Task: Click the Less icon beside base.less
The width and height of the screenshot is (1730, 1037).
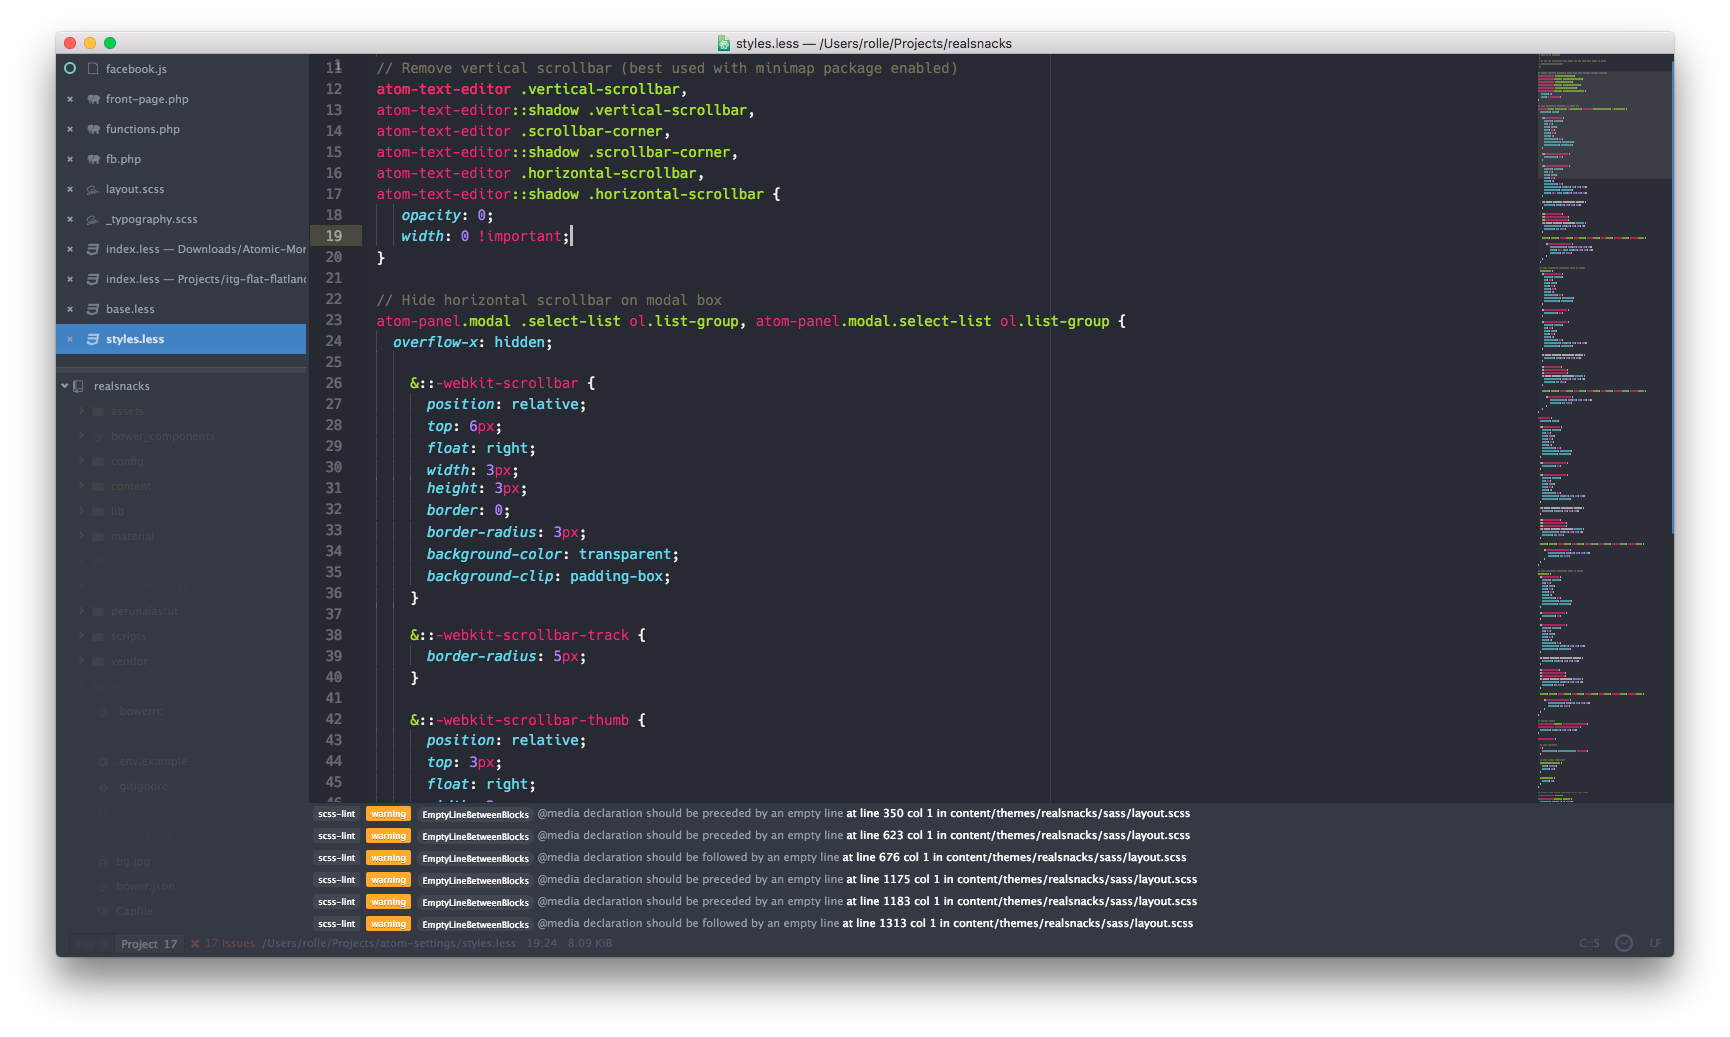Action: [91, 309]
